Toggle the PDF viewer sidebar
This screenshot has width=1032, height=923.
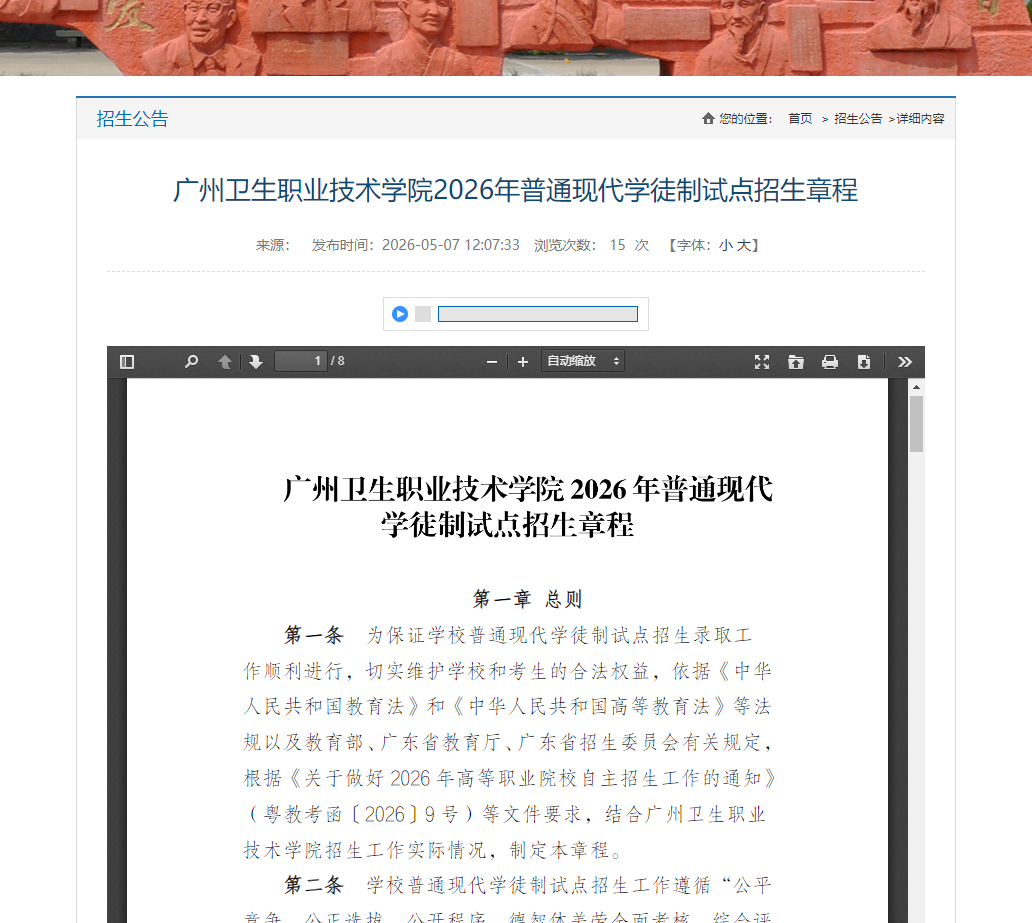point(127,361)
